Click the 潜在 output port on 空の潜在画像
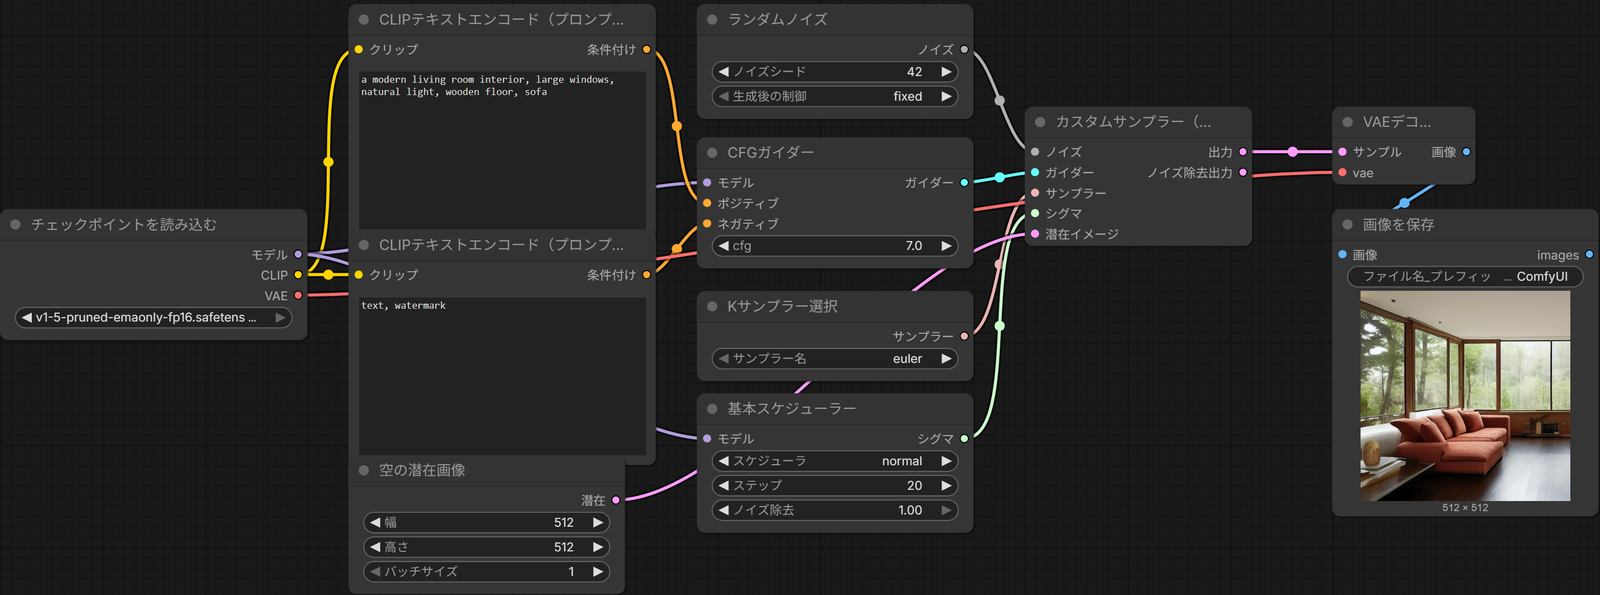This screenshot has width=1600, height=595. (x=616, y=500)
